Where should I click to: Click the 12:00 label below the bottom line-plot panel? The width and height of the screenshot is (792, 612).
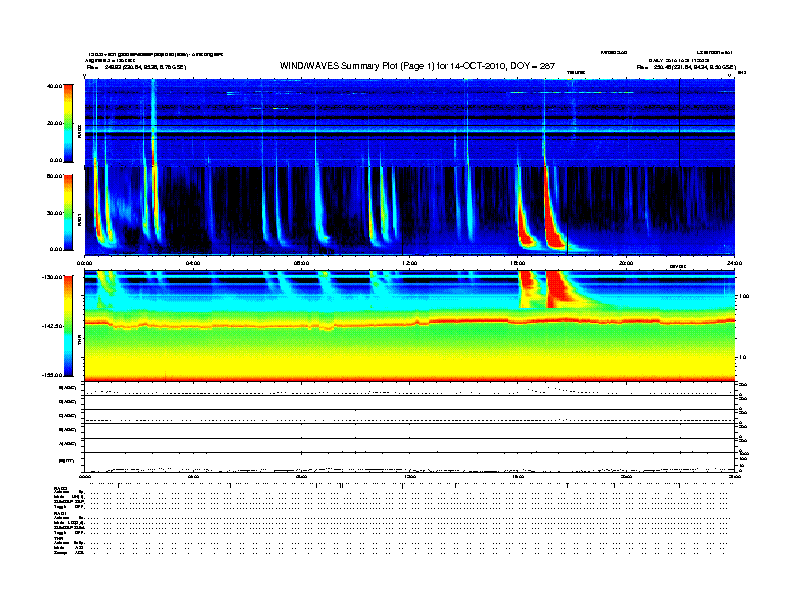click(x=410, y=477)
